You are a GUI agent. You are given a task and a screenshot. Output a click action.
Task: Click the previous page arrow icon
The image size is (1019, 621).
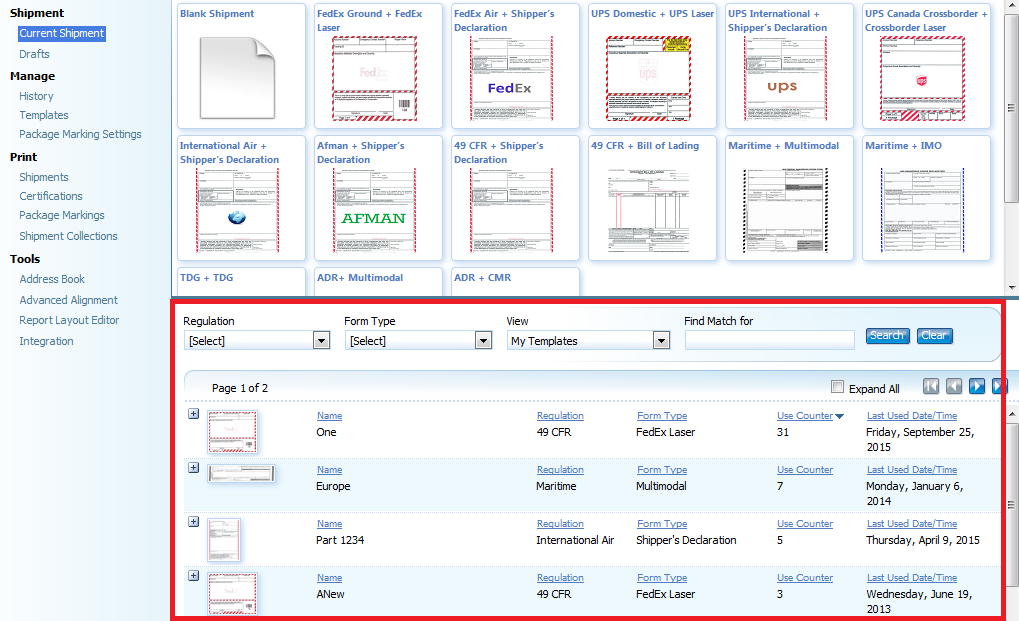pyautogui.click(x=954, y=387)
